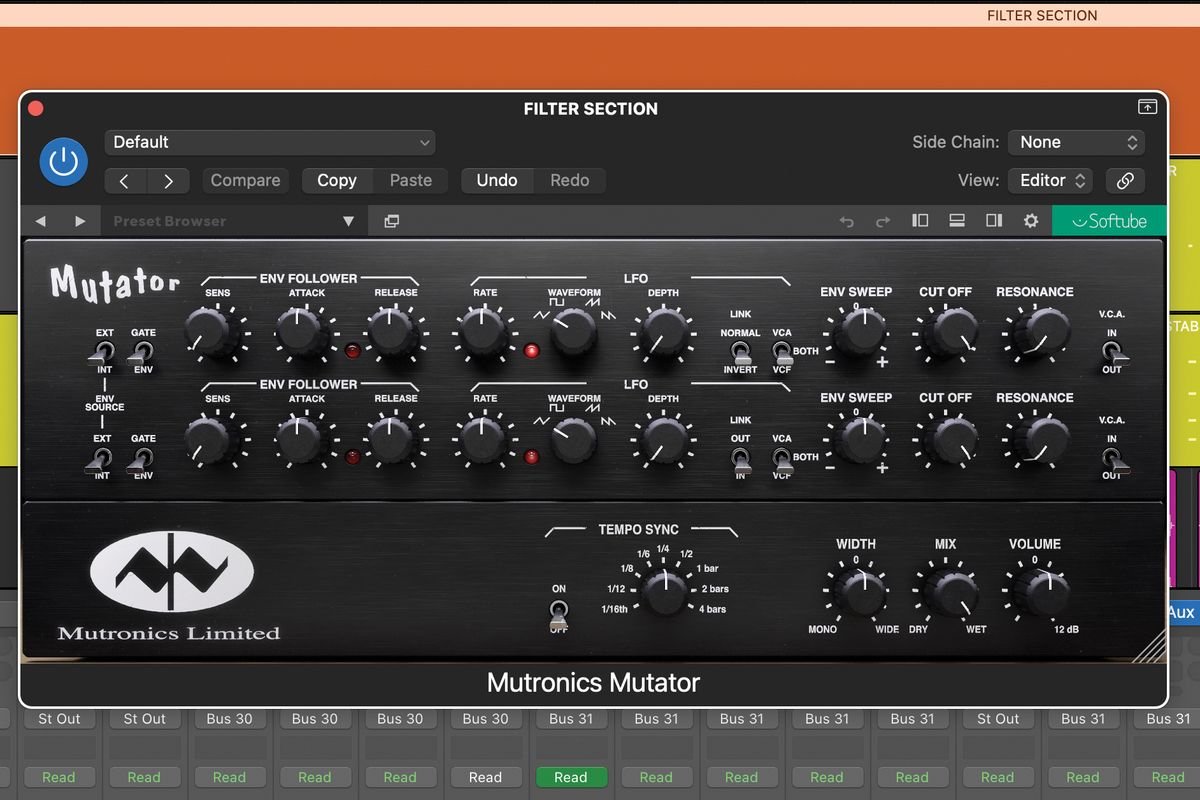
Task: Select the left panel layout icon
Action: (x=920, y=220)
